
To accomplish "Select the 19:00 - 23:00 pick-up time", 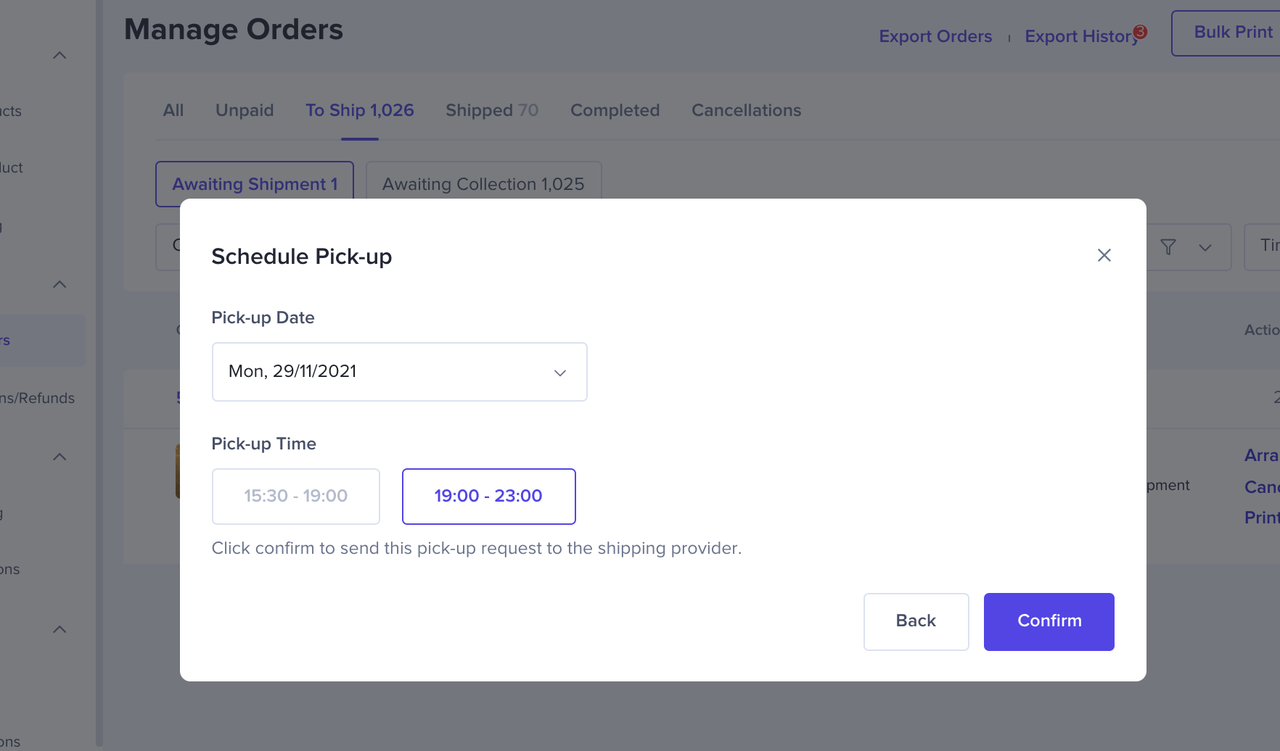I will tap(488, 496).
